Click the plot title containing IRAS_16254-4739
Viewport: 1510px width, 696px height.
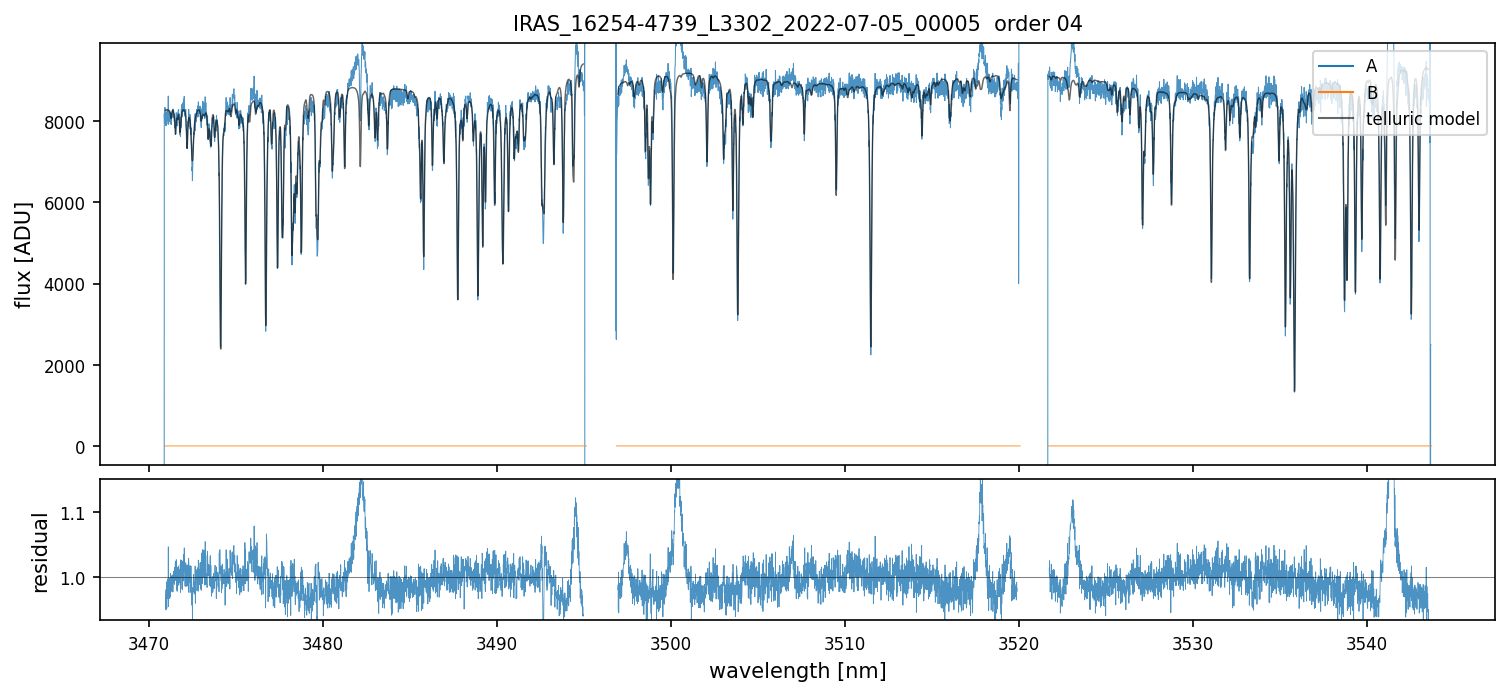(797, 24)
